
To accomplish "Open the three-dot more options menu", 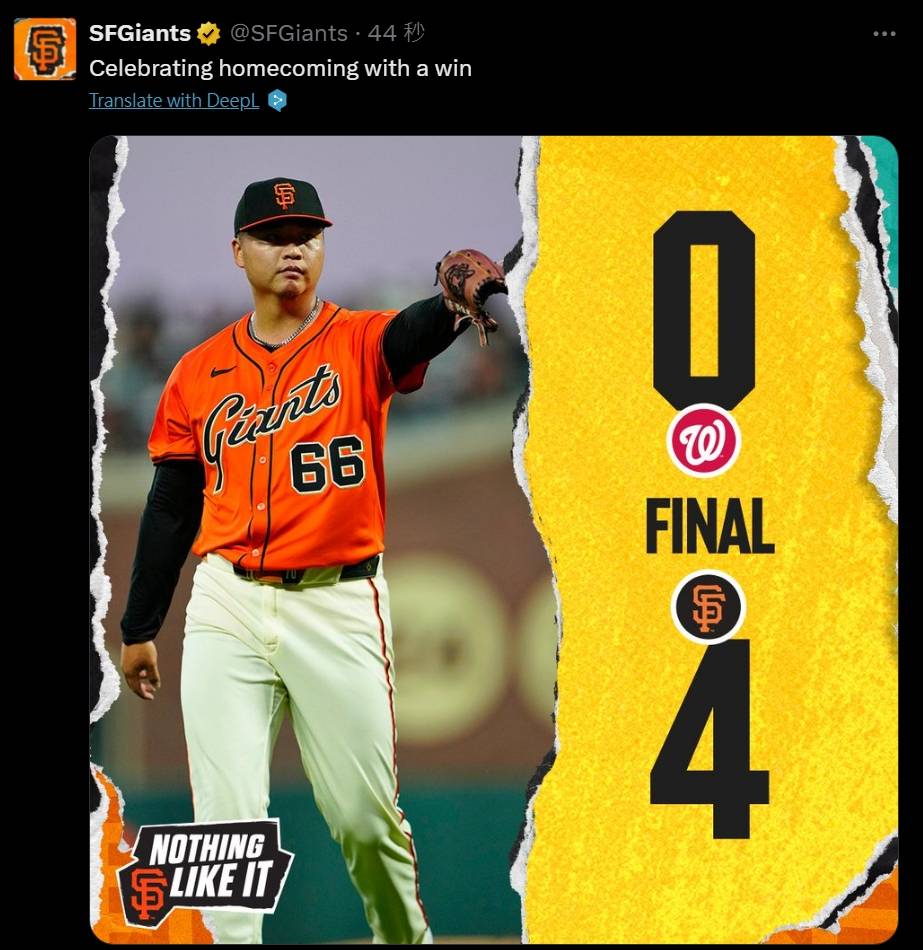I will click(x=884, y=34).
